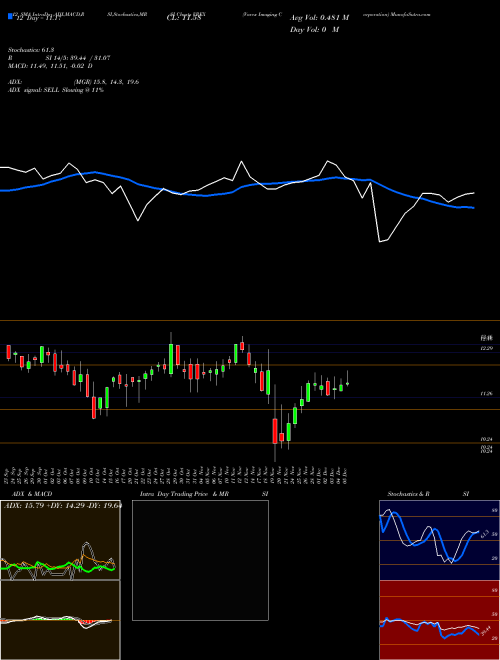Image resolution: width=500 pixels, height=660 pixels.
Task: Click the blue 12-day SMA legend square
Action: [x=10, y=16]
